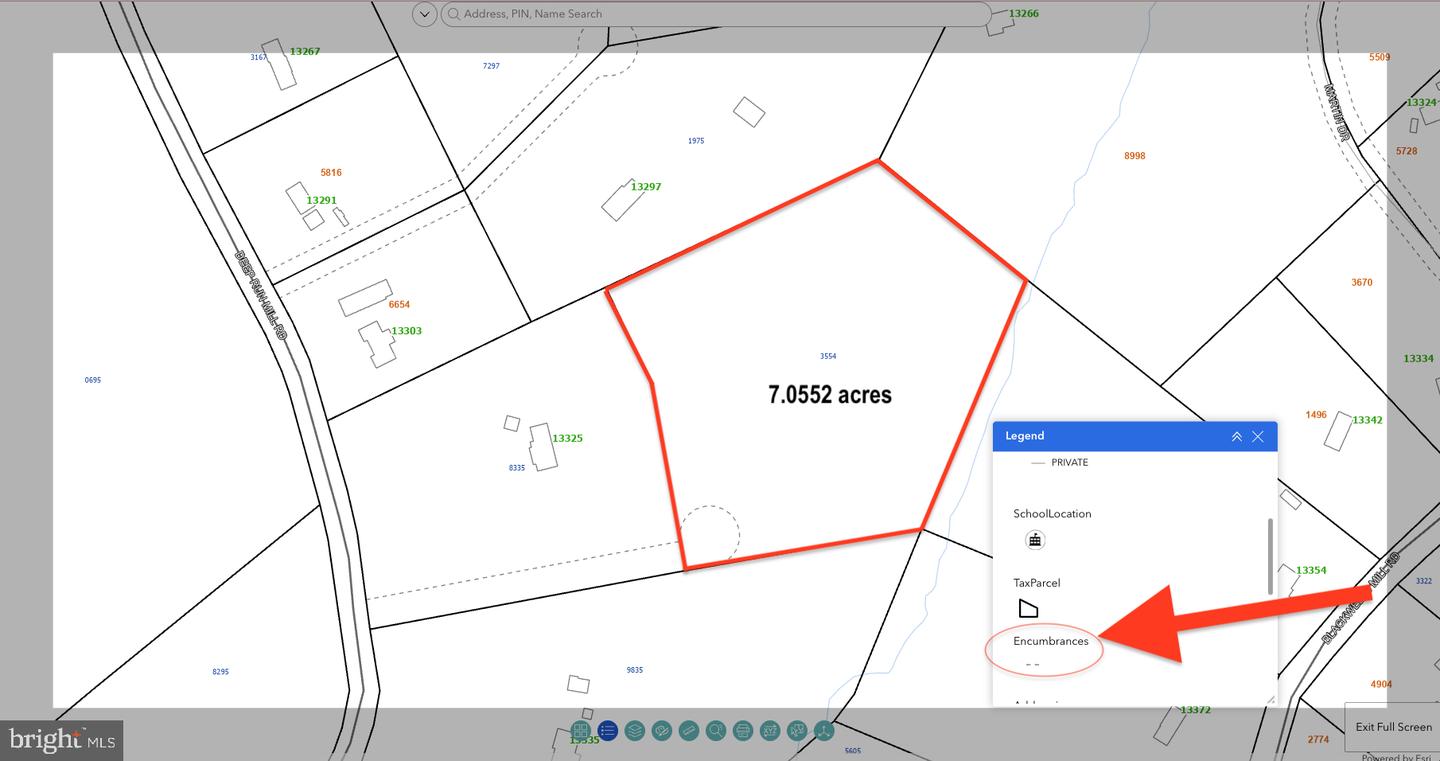Click the Bright MLS logo
The image size is (1440, 761).
click(62, 739)
